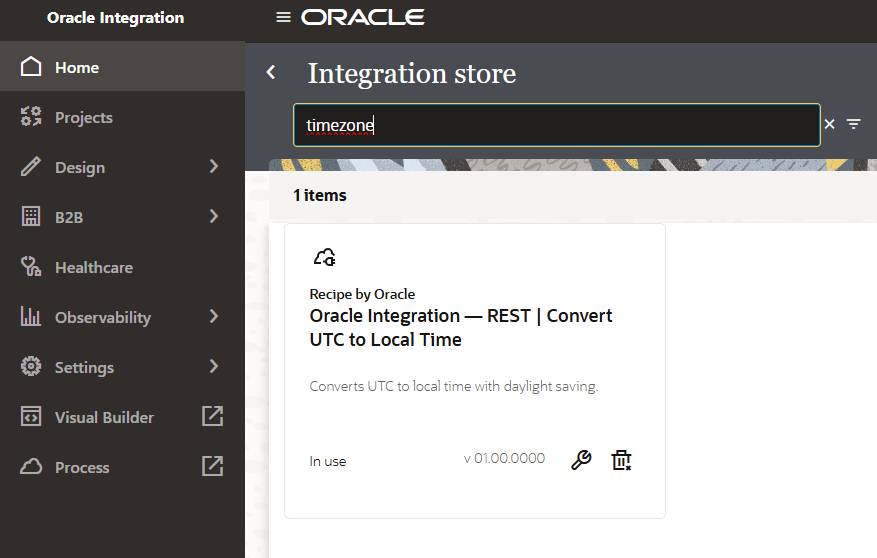Go to Home in the sidebar
Image resolution: width=877 pixels, height=558 pixels.
[77, 68]
